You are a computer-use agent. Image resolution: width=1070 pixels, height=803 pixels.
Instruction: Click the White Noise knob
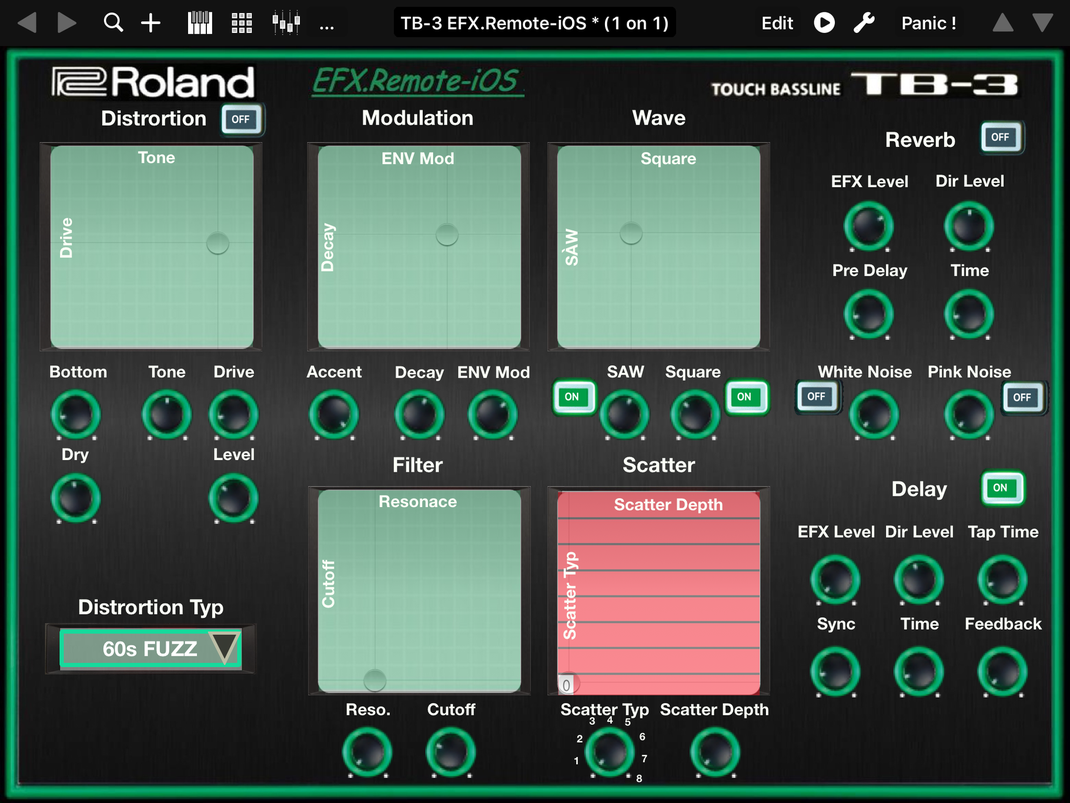(874, 414)
